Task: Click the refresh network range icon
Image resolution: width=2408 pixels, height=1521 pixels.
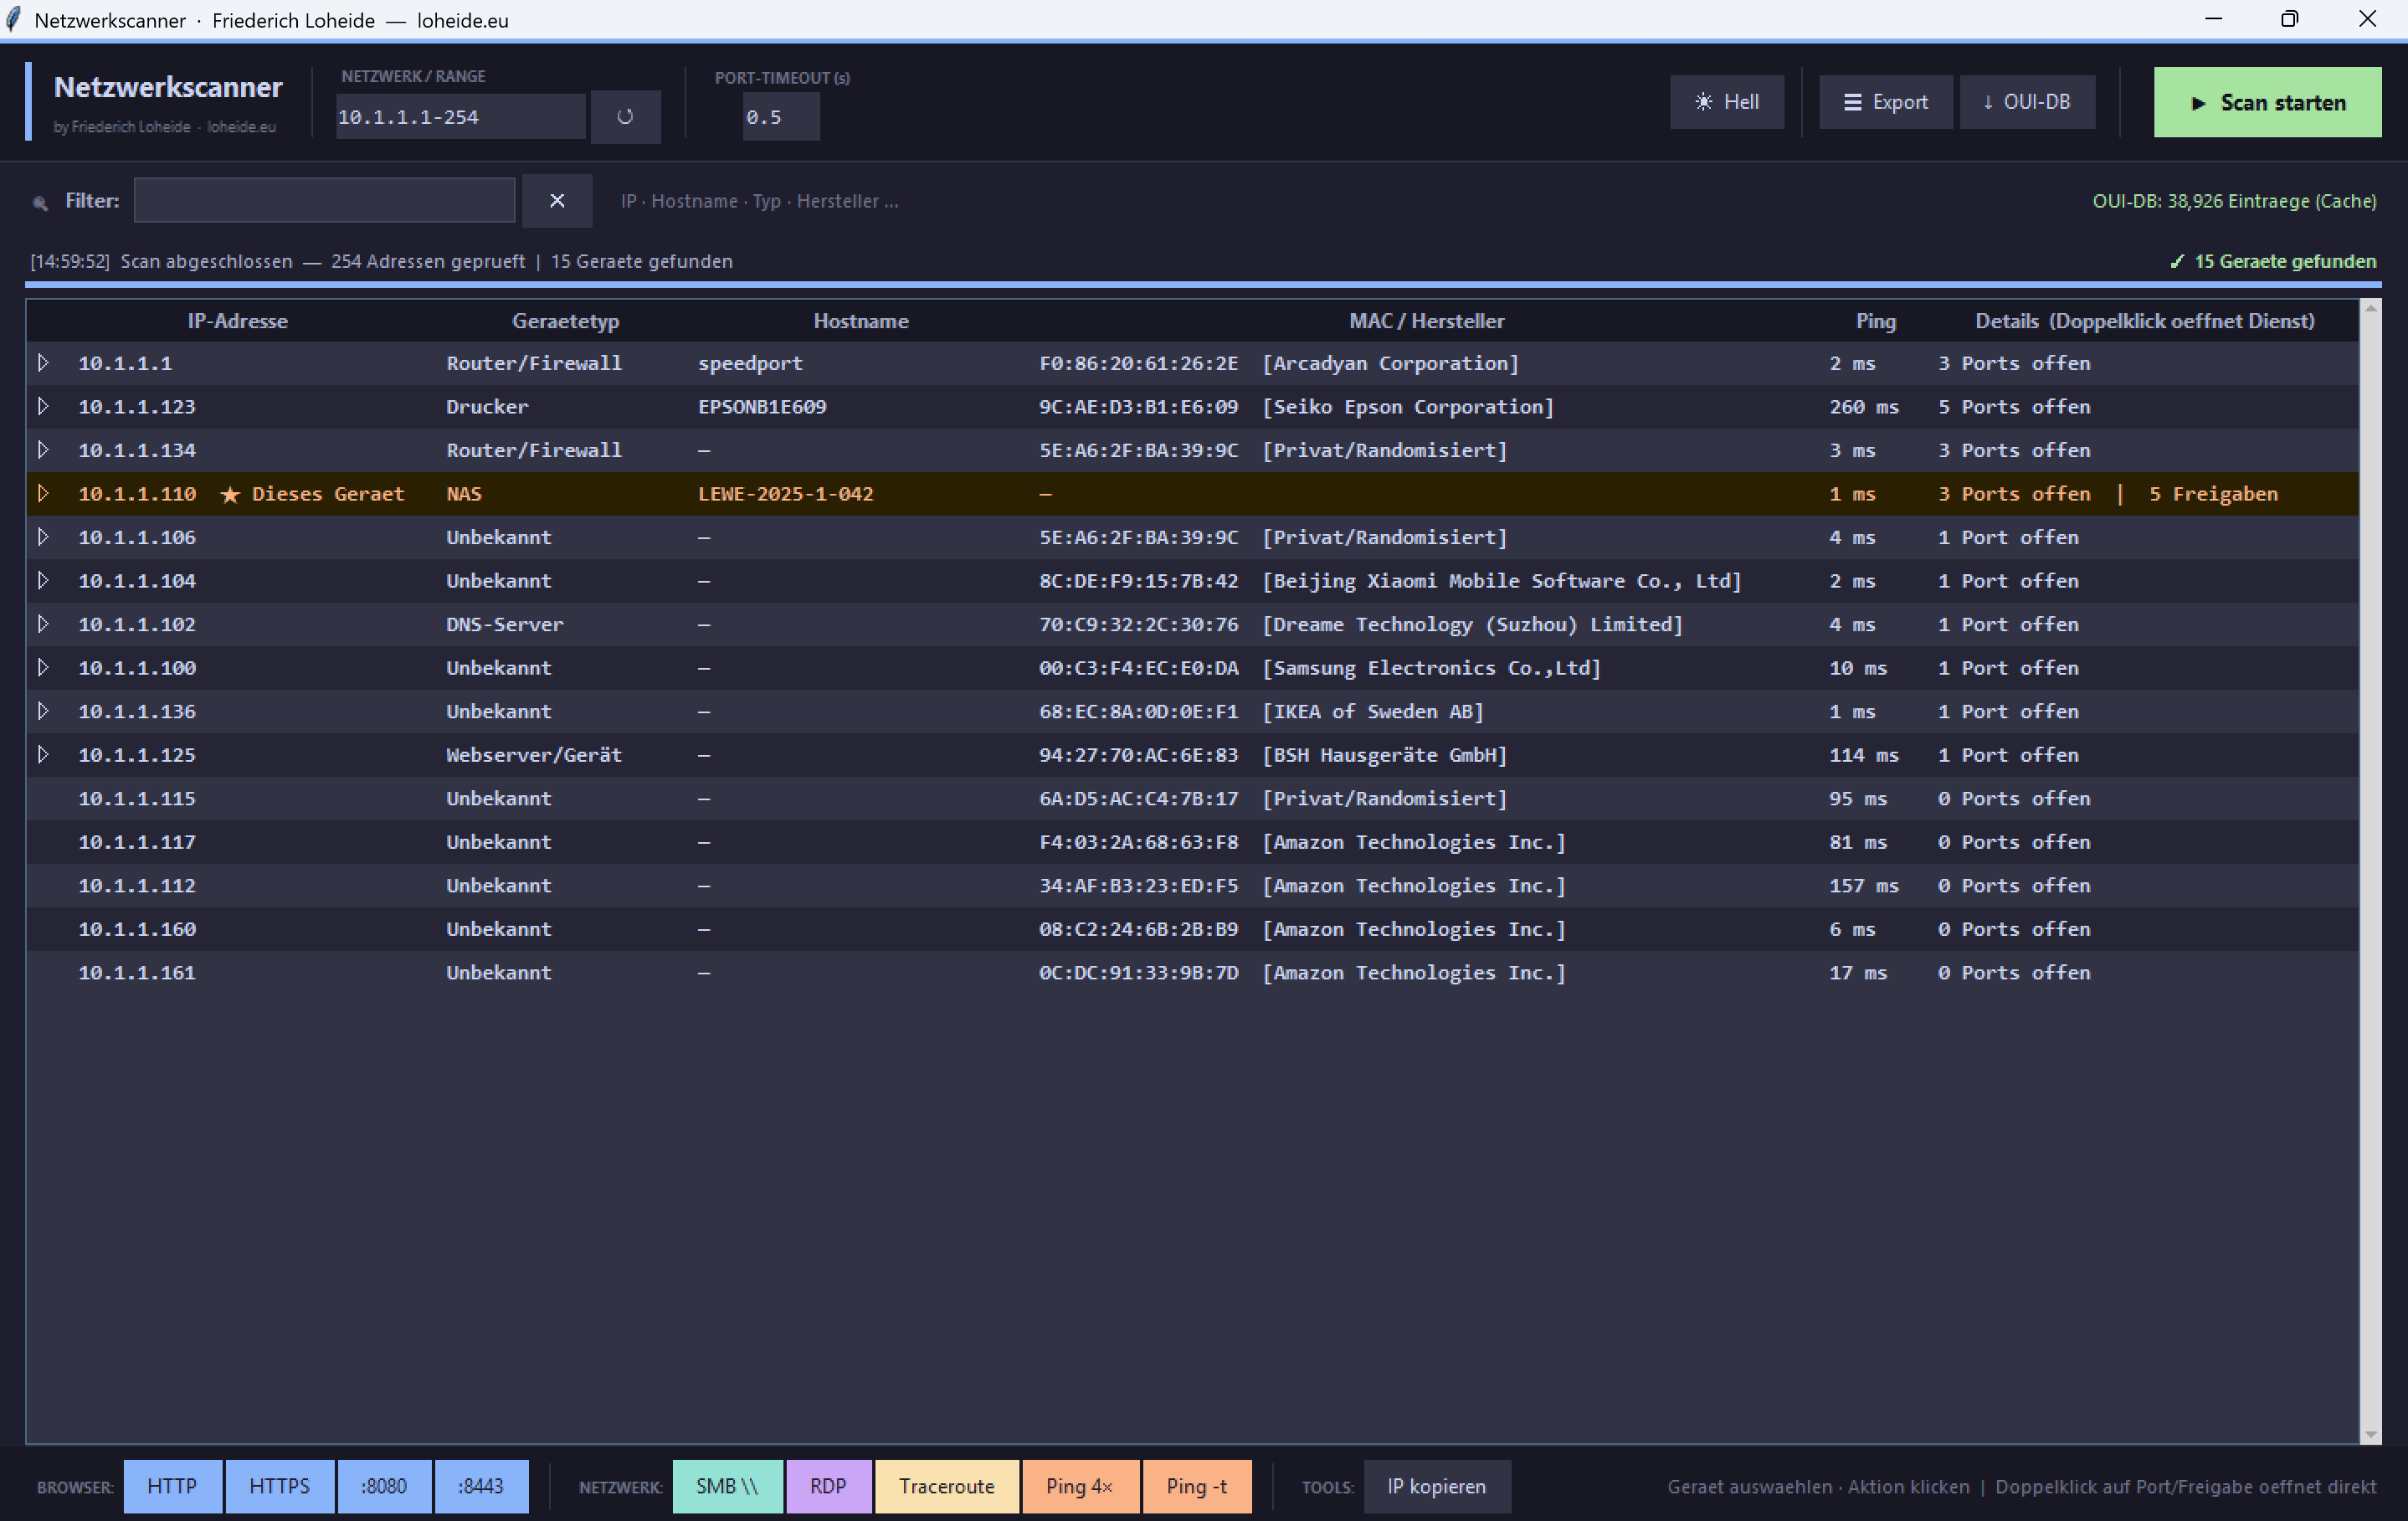Action: 625,117
